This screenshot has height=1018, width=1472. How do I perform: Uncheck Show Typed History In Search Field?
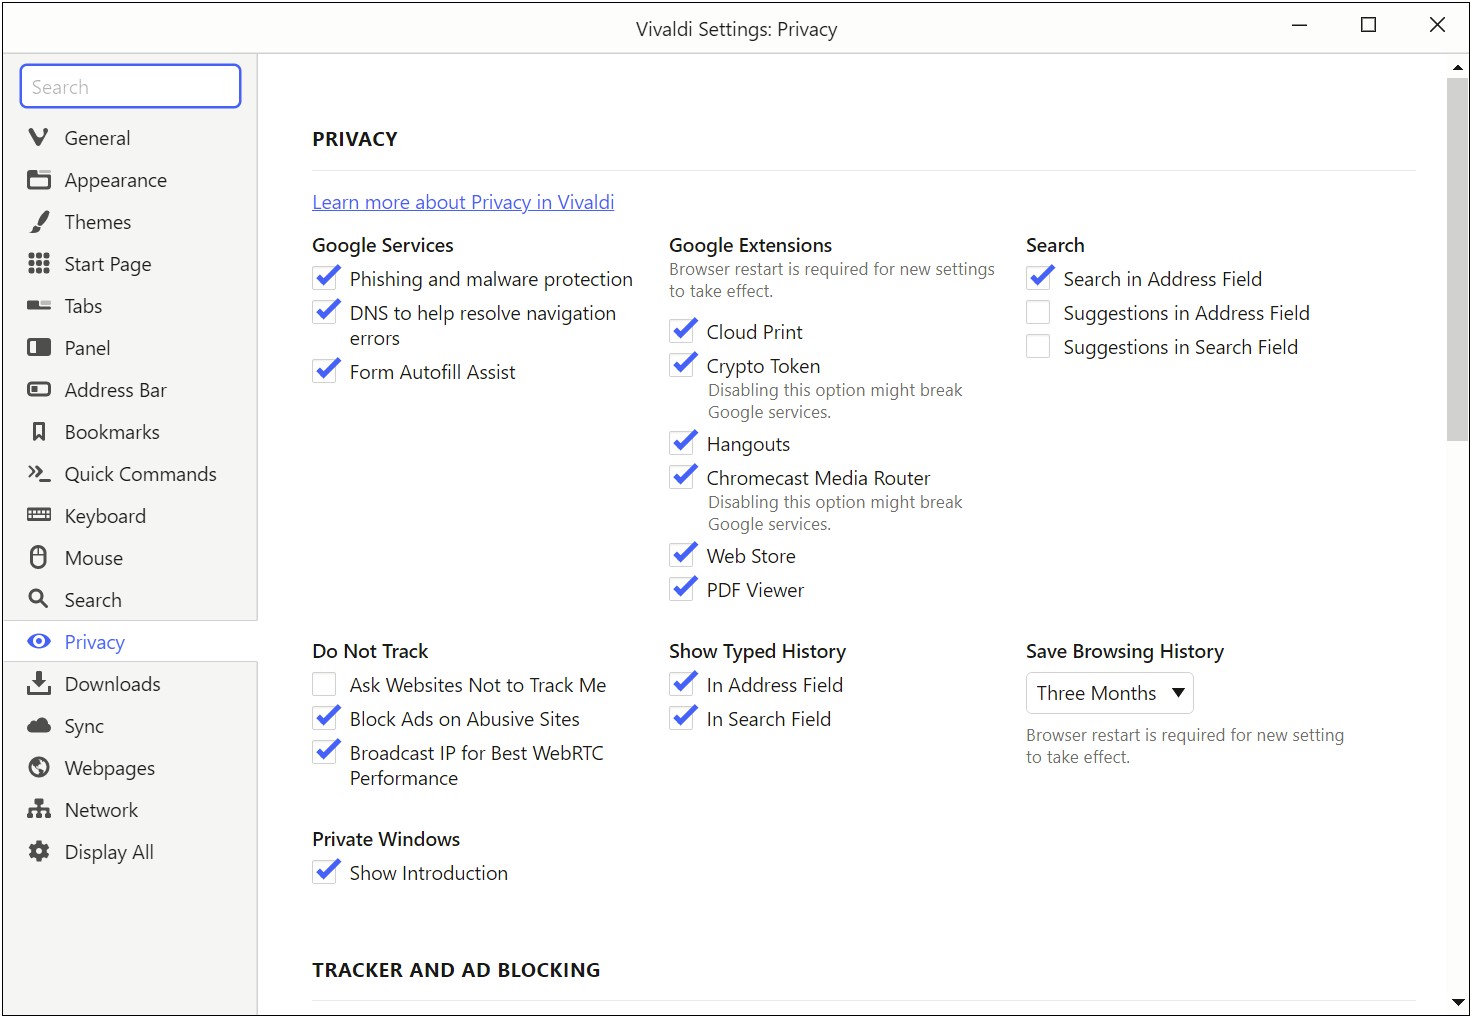pos(682,718)
